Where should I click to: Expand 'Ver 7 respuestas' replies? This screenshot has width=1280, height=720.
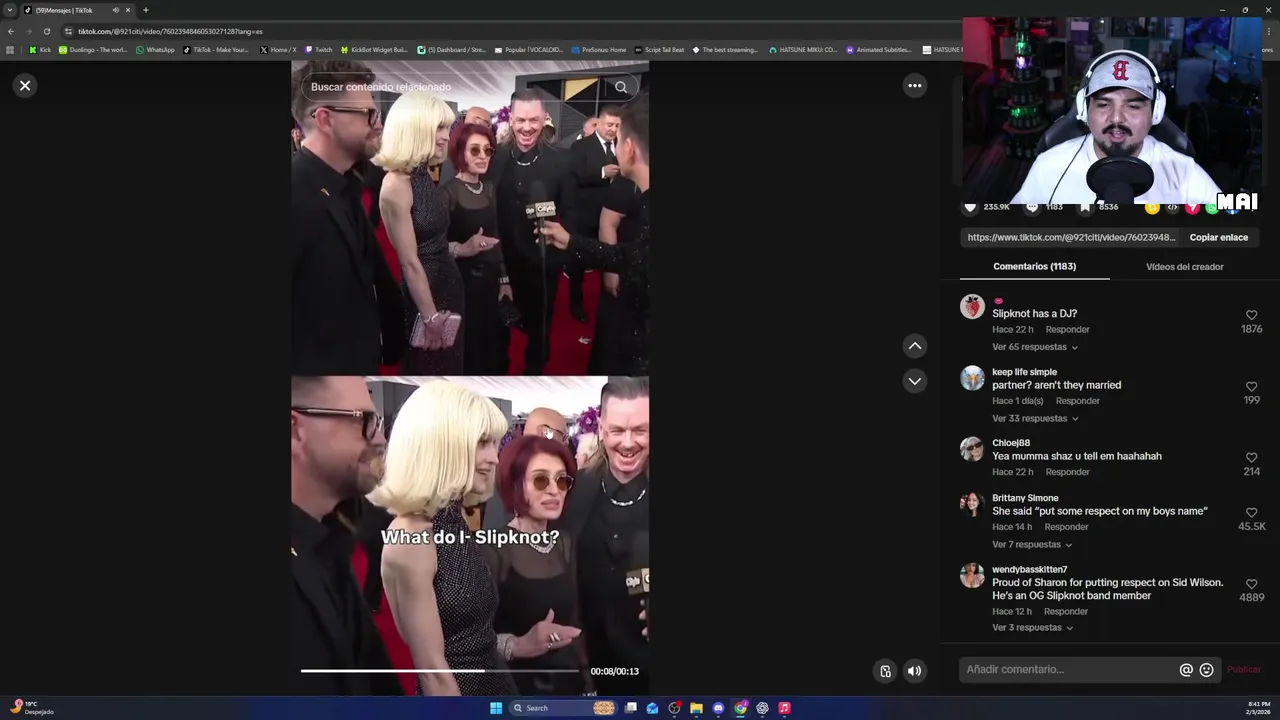click(x=1032, y=545)
